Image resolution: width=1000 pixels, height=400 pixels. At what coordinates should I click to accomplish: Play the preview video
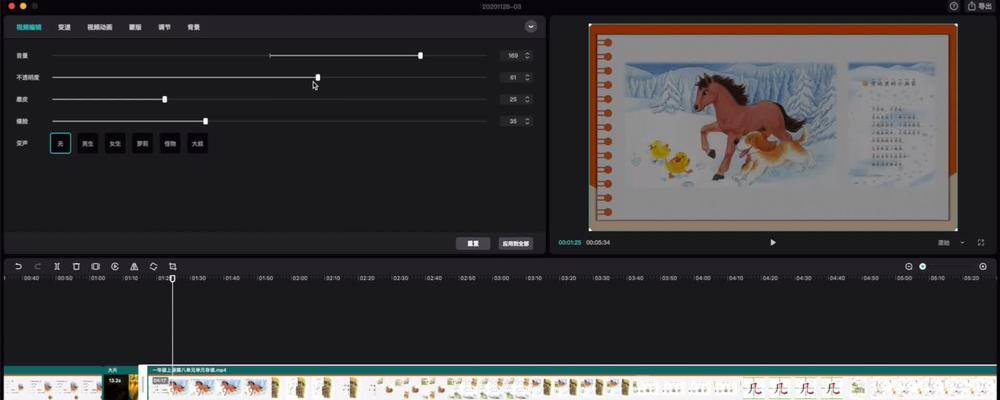tap(773, 242)
